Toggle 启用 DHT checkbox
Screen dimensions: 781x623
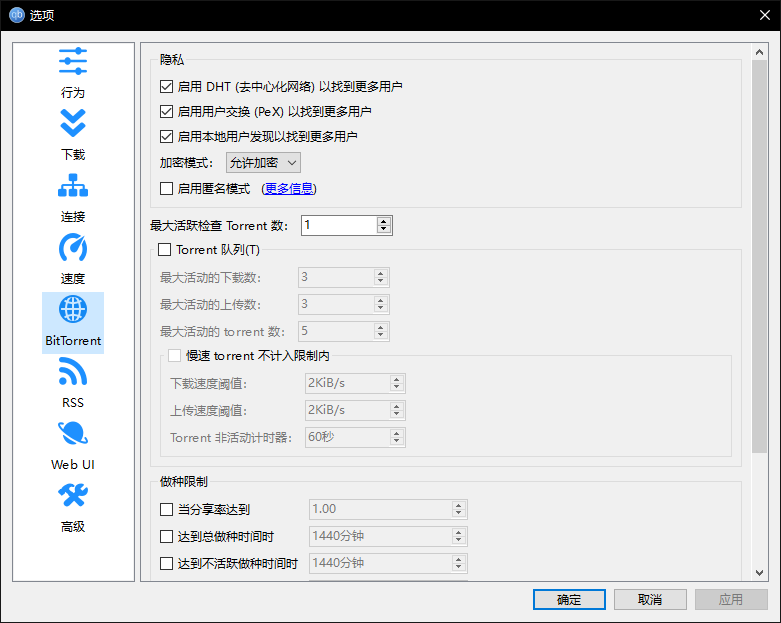166,87
